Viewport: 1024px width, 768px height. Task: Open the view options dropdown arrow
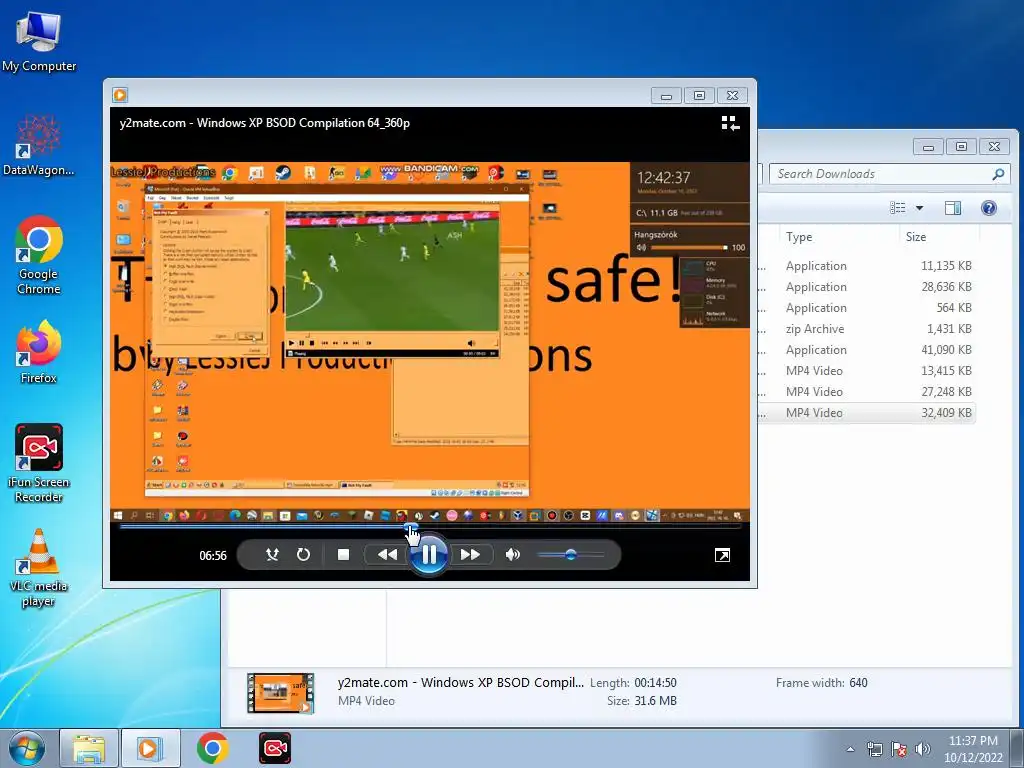(920, 208)
